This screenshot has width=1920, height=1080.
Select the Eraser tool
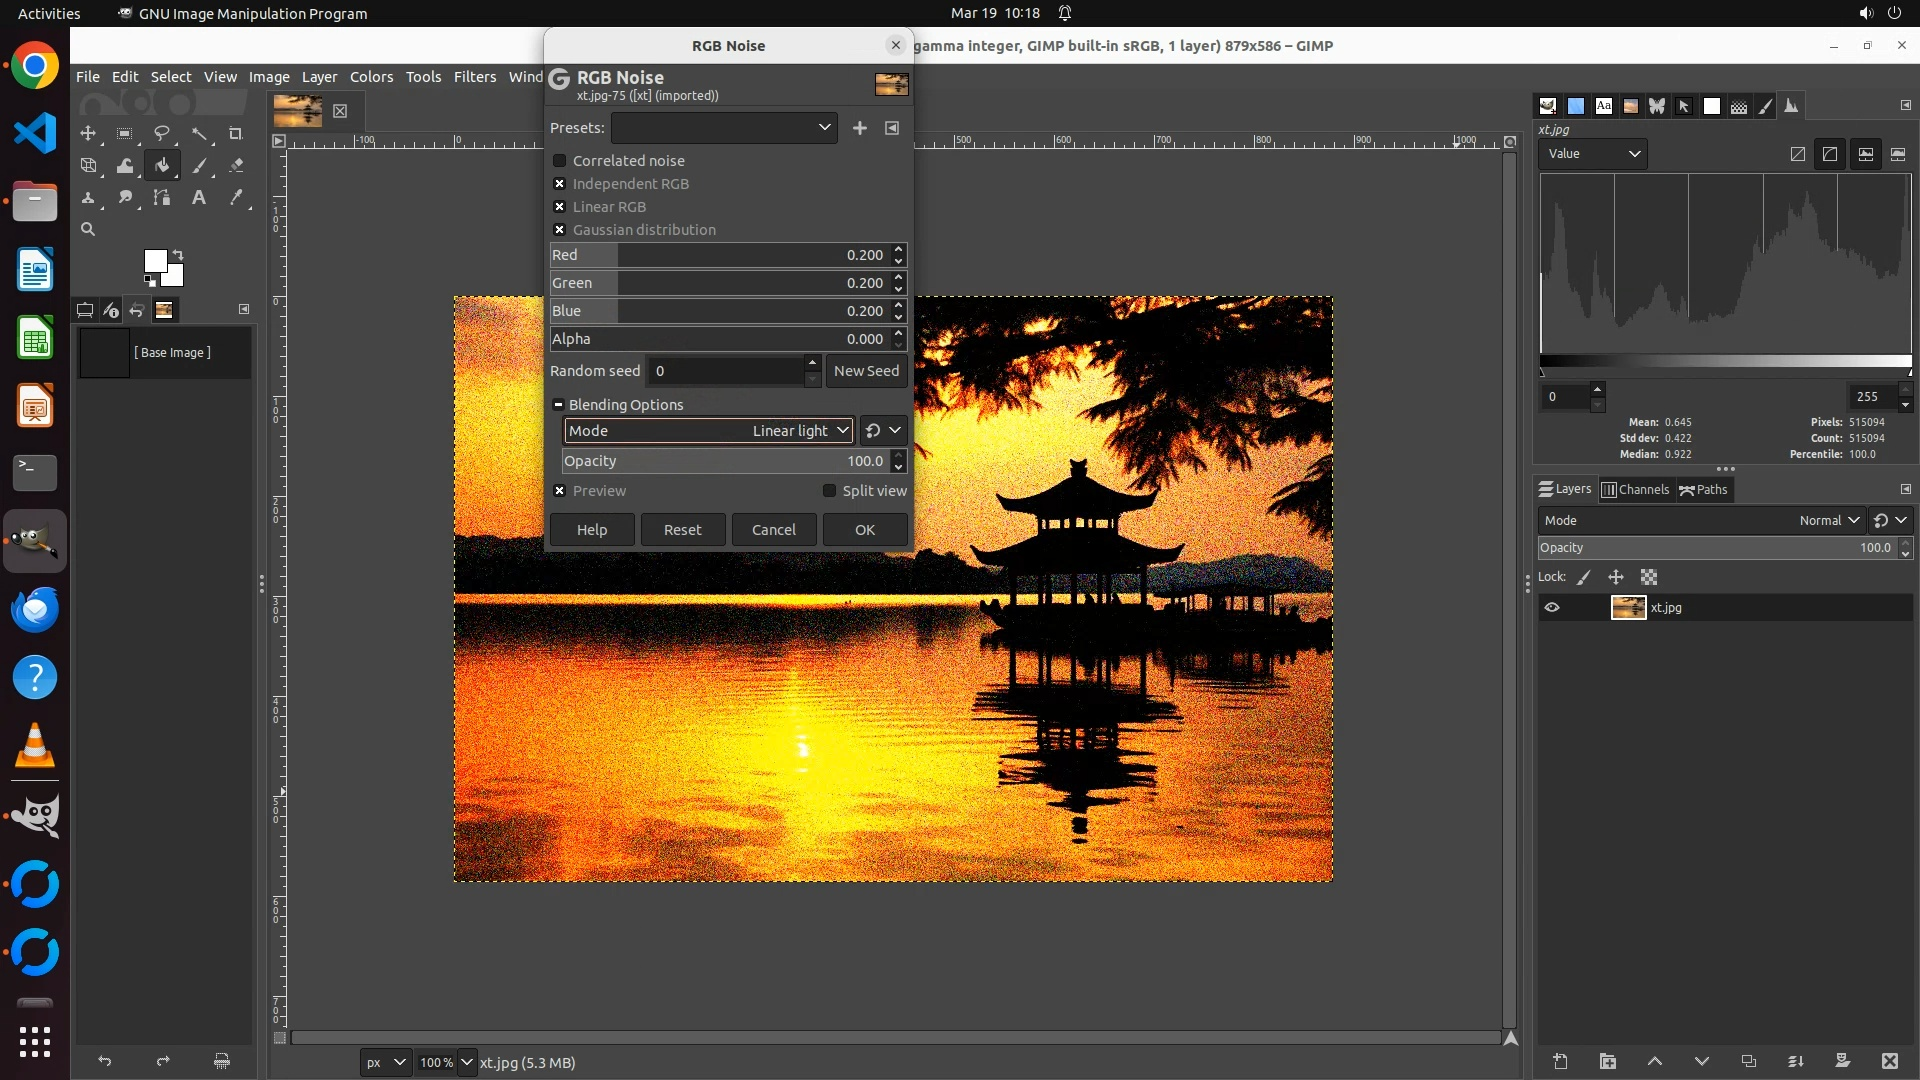tap(236, 166)
